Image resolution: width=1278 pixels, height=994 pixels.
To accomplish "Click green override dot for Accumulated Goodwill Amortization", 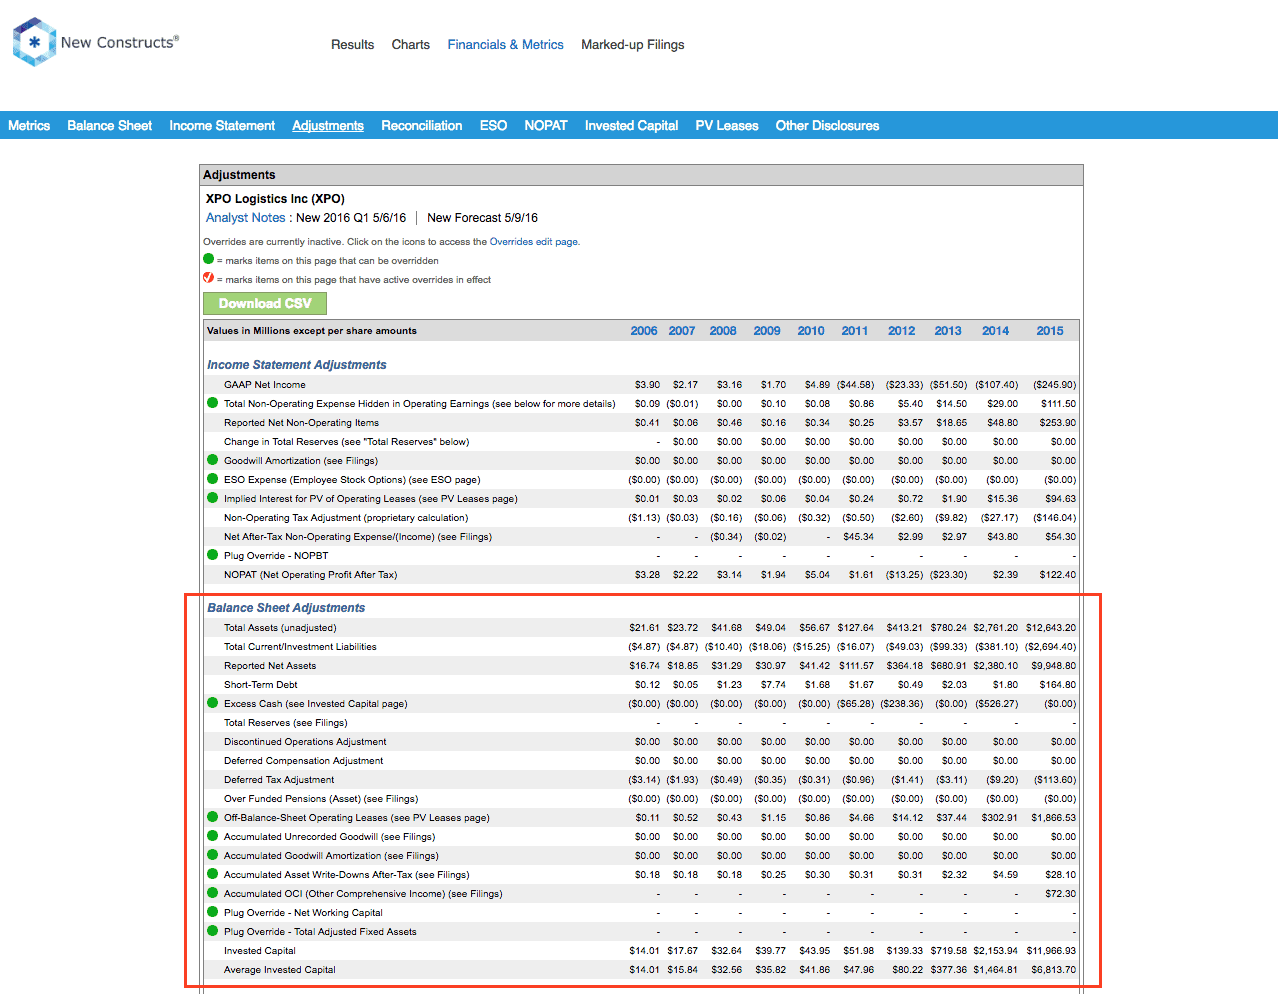I will click(212, 855).
